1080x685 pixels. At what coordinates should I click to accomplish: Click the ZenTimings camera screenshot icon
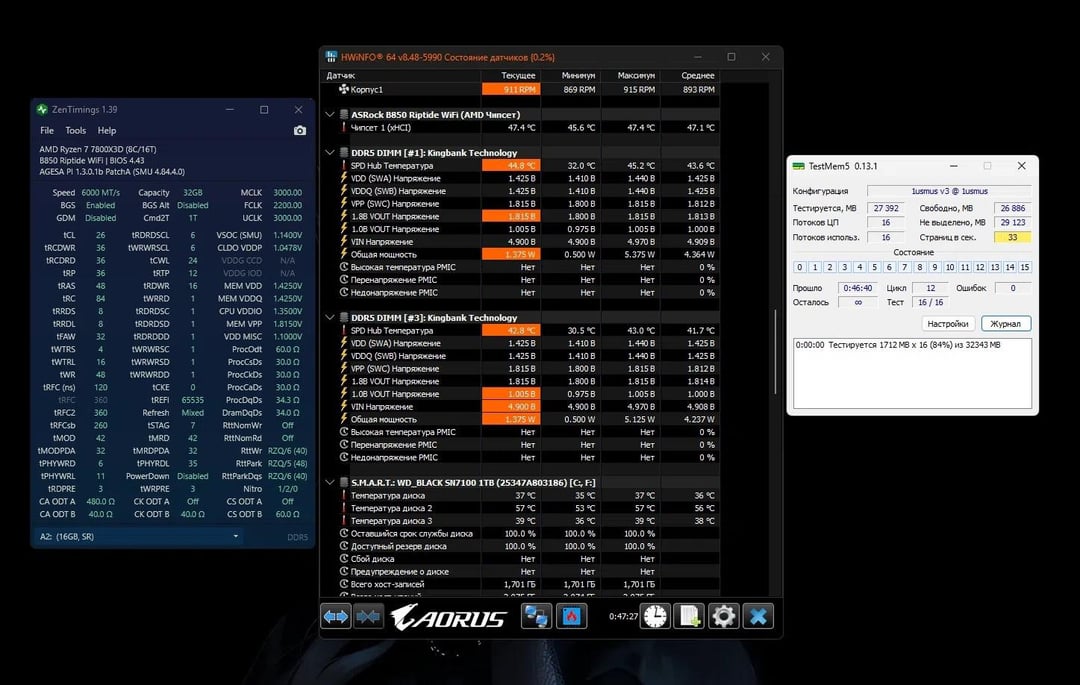click(300, 130)
